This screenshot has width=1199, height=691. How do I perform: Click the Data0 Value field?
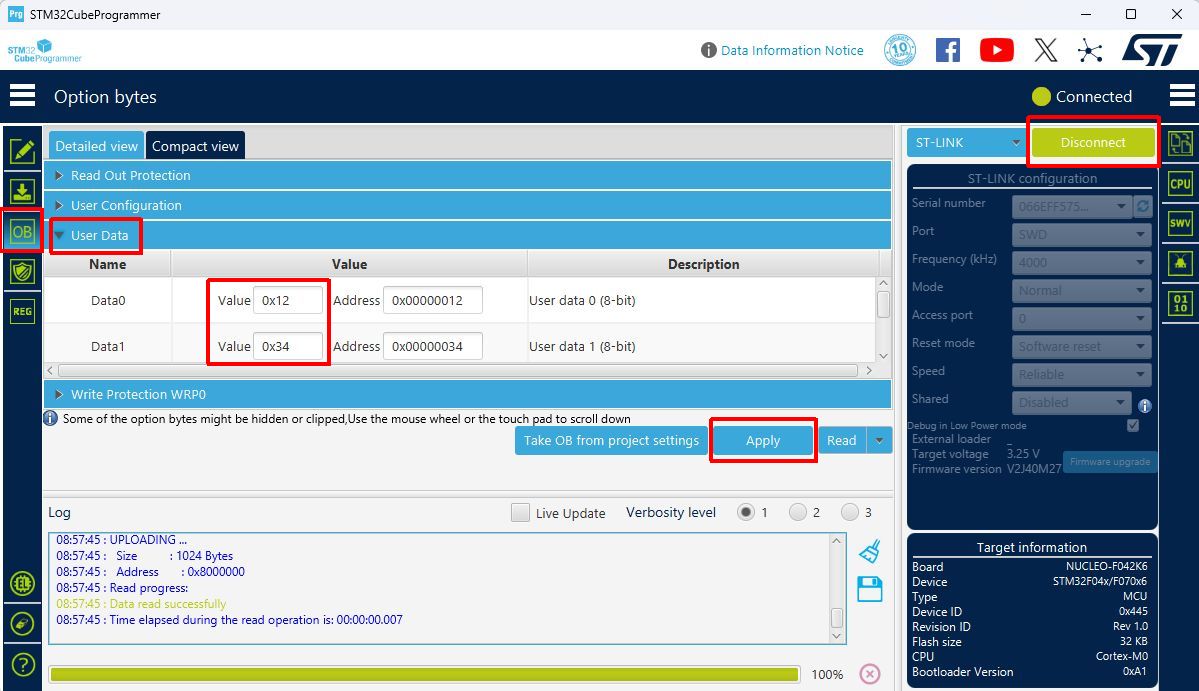click(288, 300)
